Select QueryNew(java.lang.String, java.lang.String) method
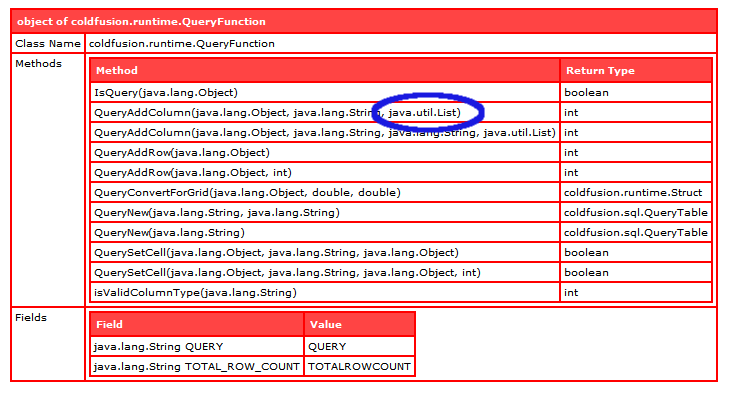The height and width of the screenshot is (400, 737). (x=325, y=212)
